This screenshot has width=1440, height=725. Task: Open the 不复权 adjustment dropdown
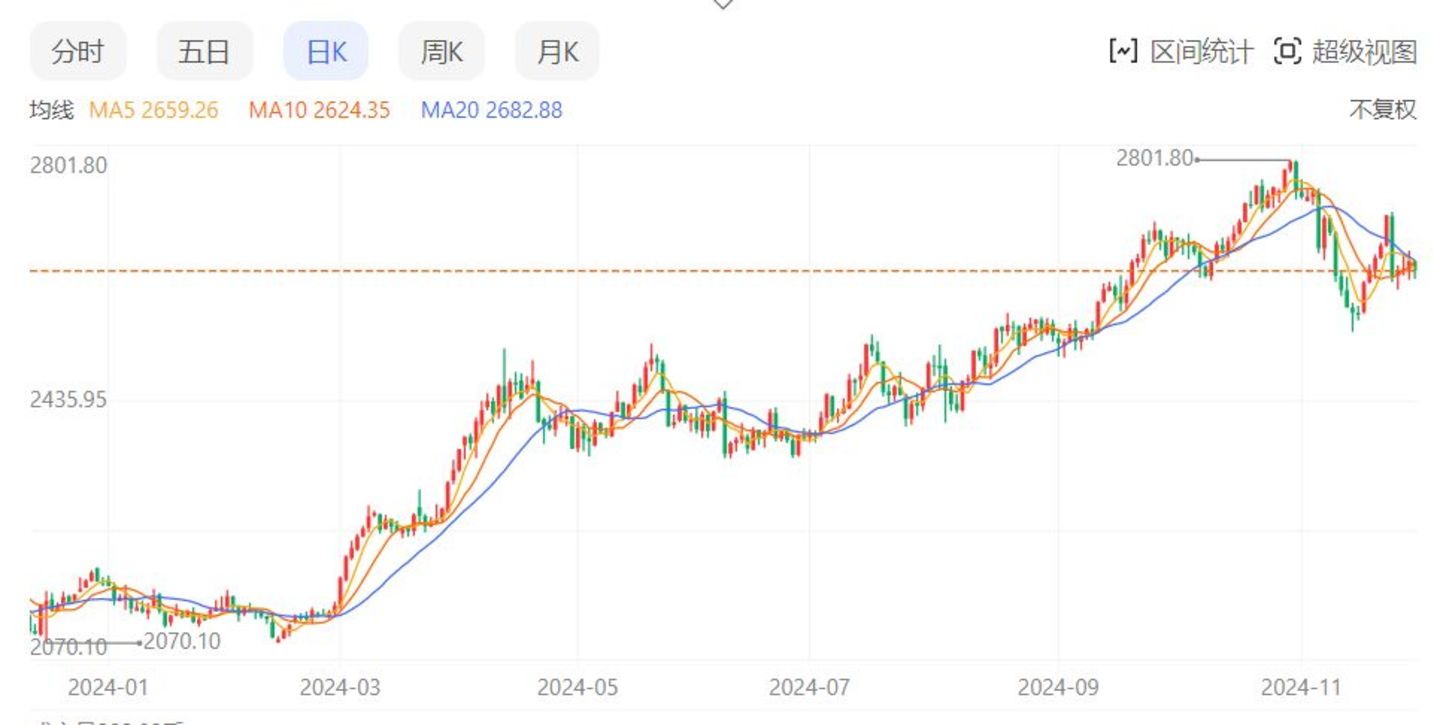pos(1383,110)
